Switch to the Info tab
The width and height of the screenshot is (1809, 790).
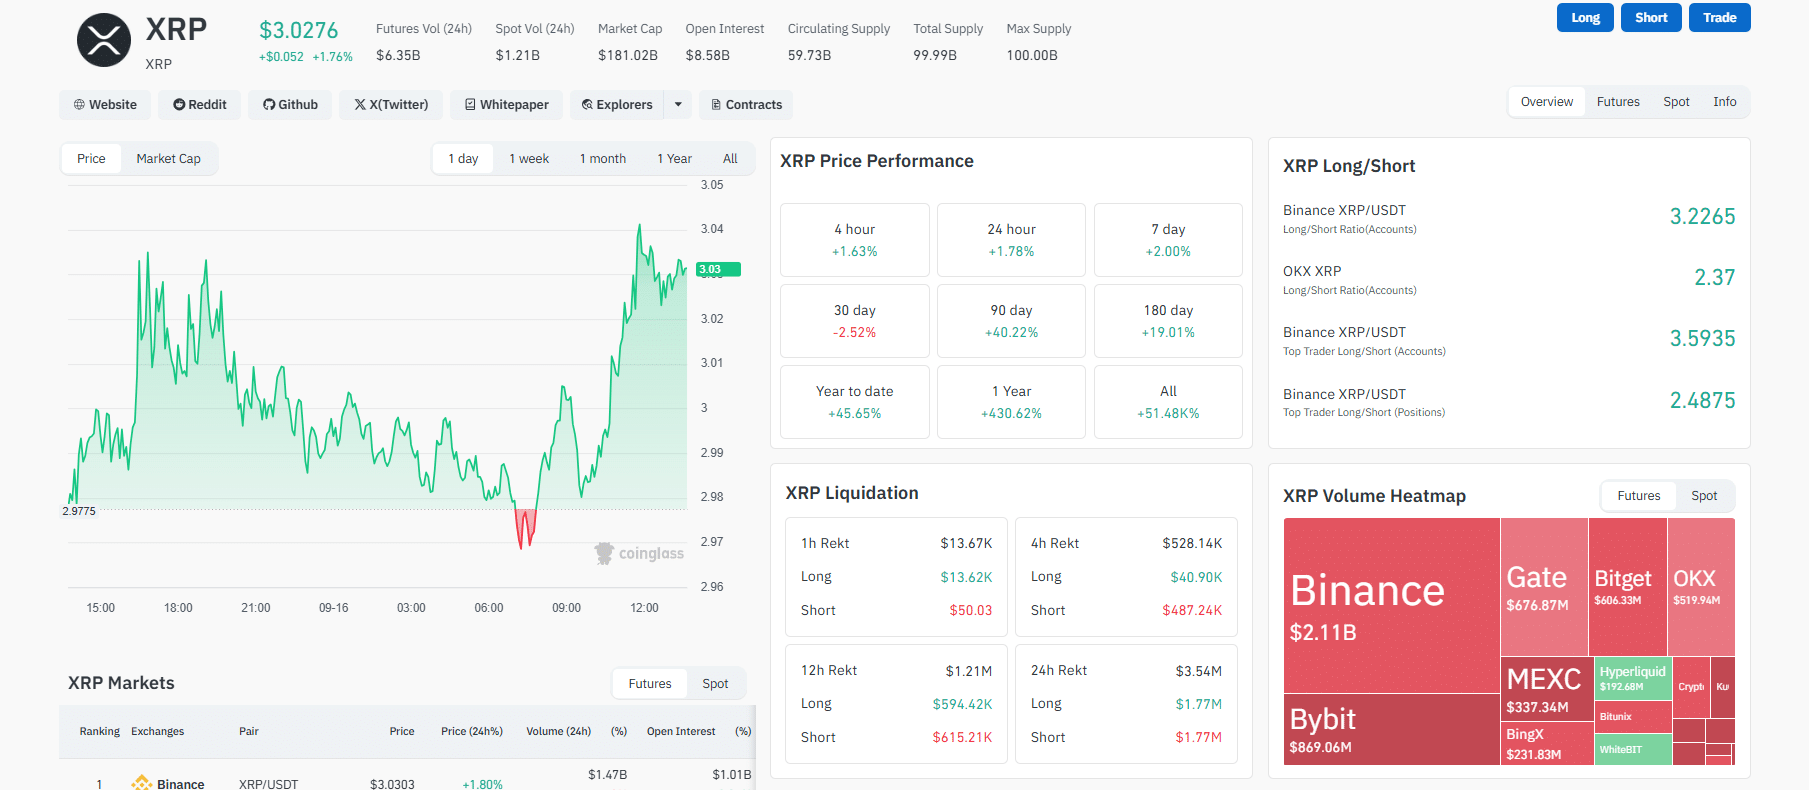coord(1724,102)
